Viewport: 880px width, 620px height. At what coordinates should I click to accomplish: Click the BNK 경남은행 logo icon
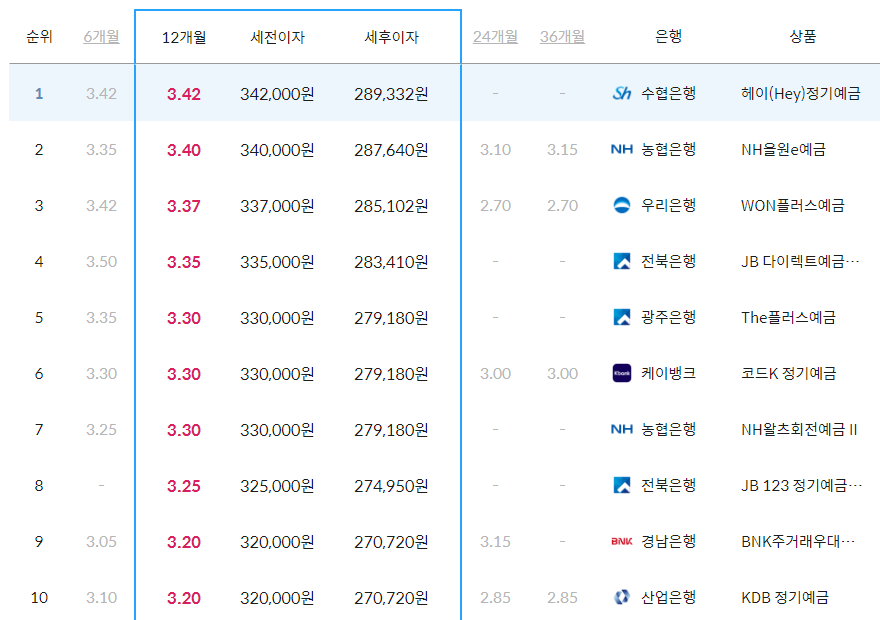pyautogui.click(x=622, y=541)
